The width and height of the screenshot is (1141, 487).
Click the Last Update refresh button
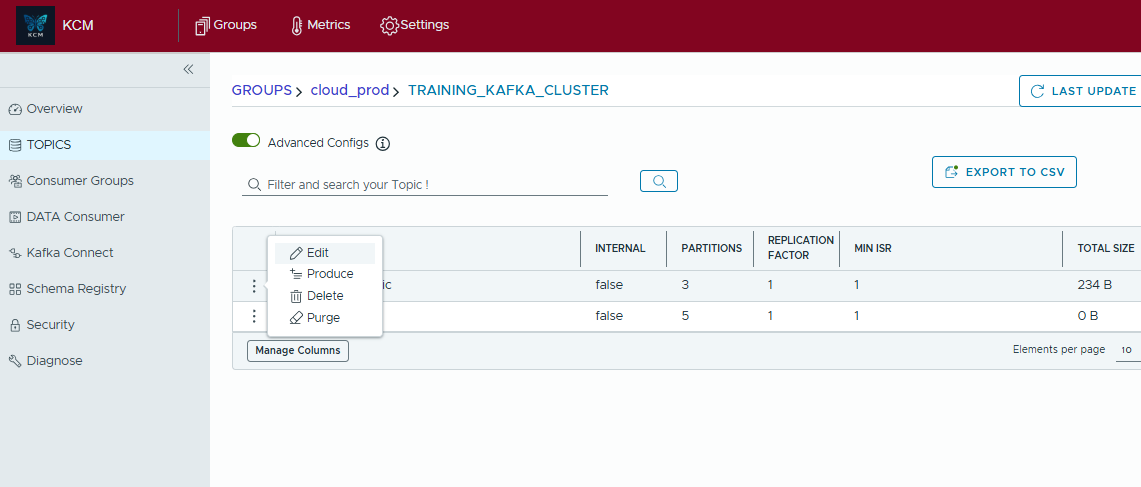click(x=1081, y=91)
